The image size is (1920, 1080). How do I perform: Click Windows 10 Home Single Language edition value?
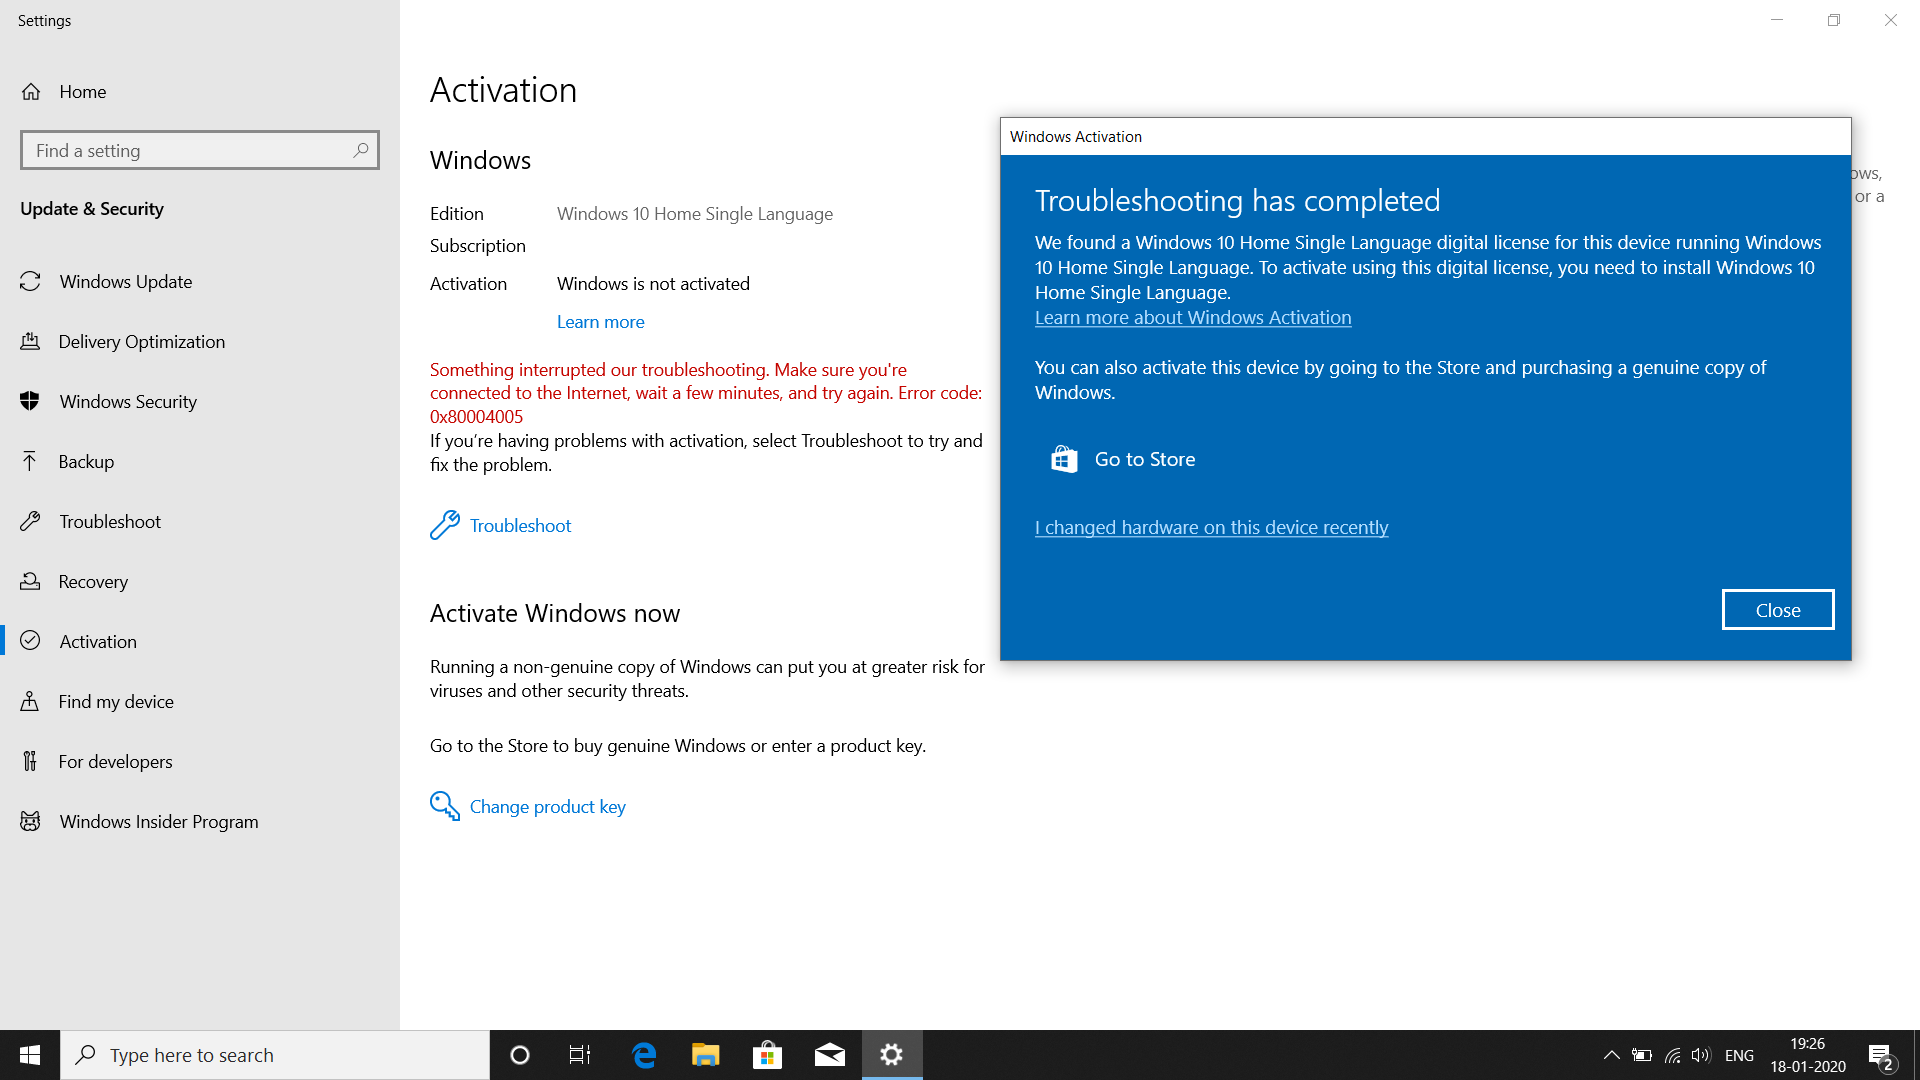695,214
